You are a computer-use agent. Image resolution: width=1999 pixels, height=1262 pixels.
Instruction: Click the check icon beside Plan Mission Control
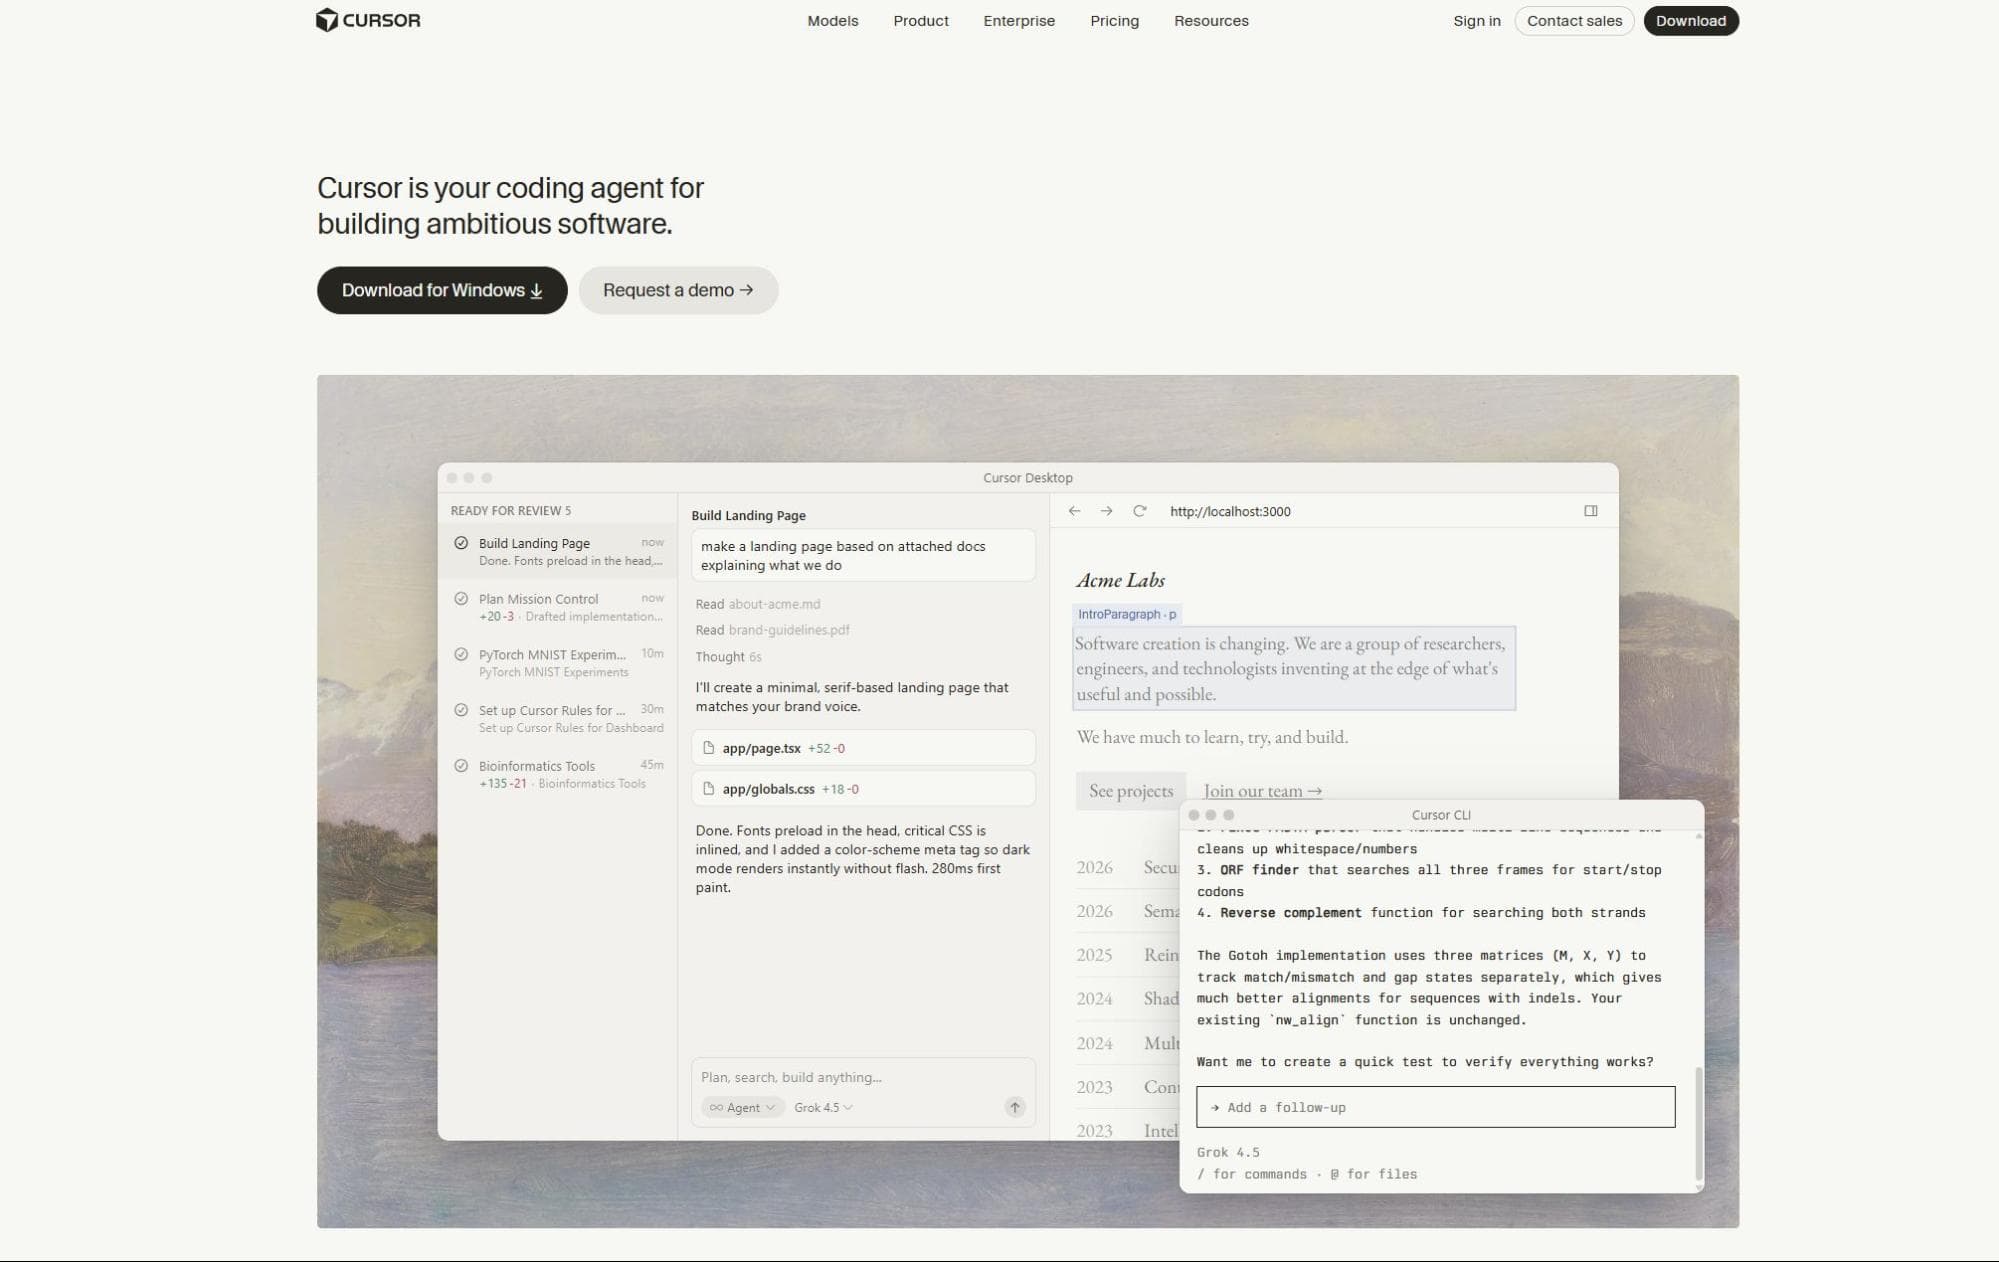[461, 599]
